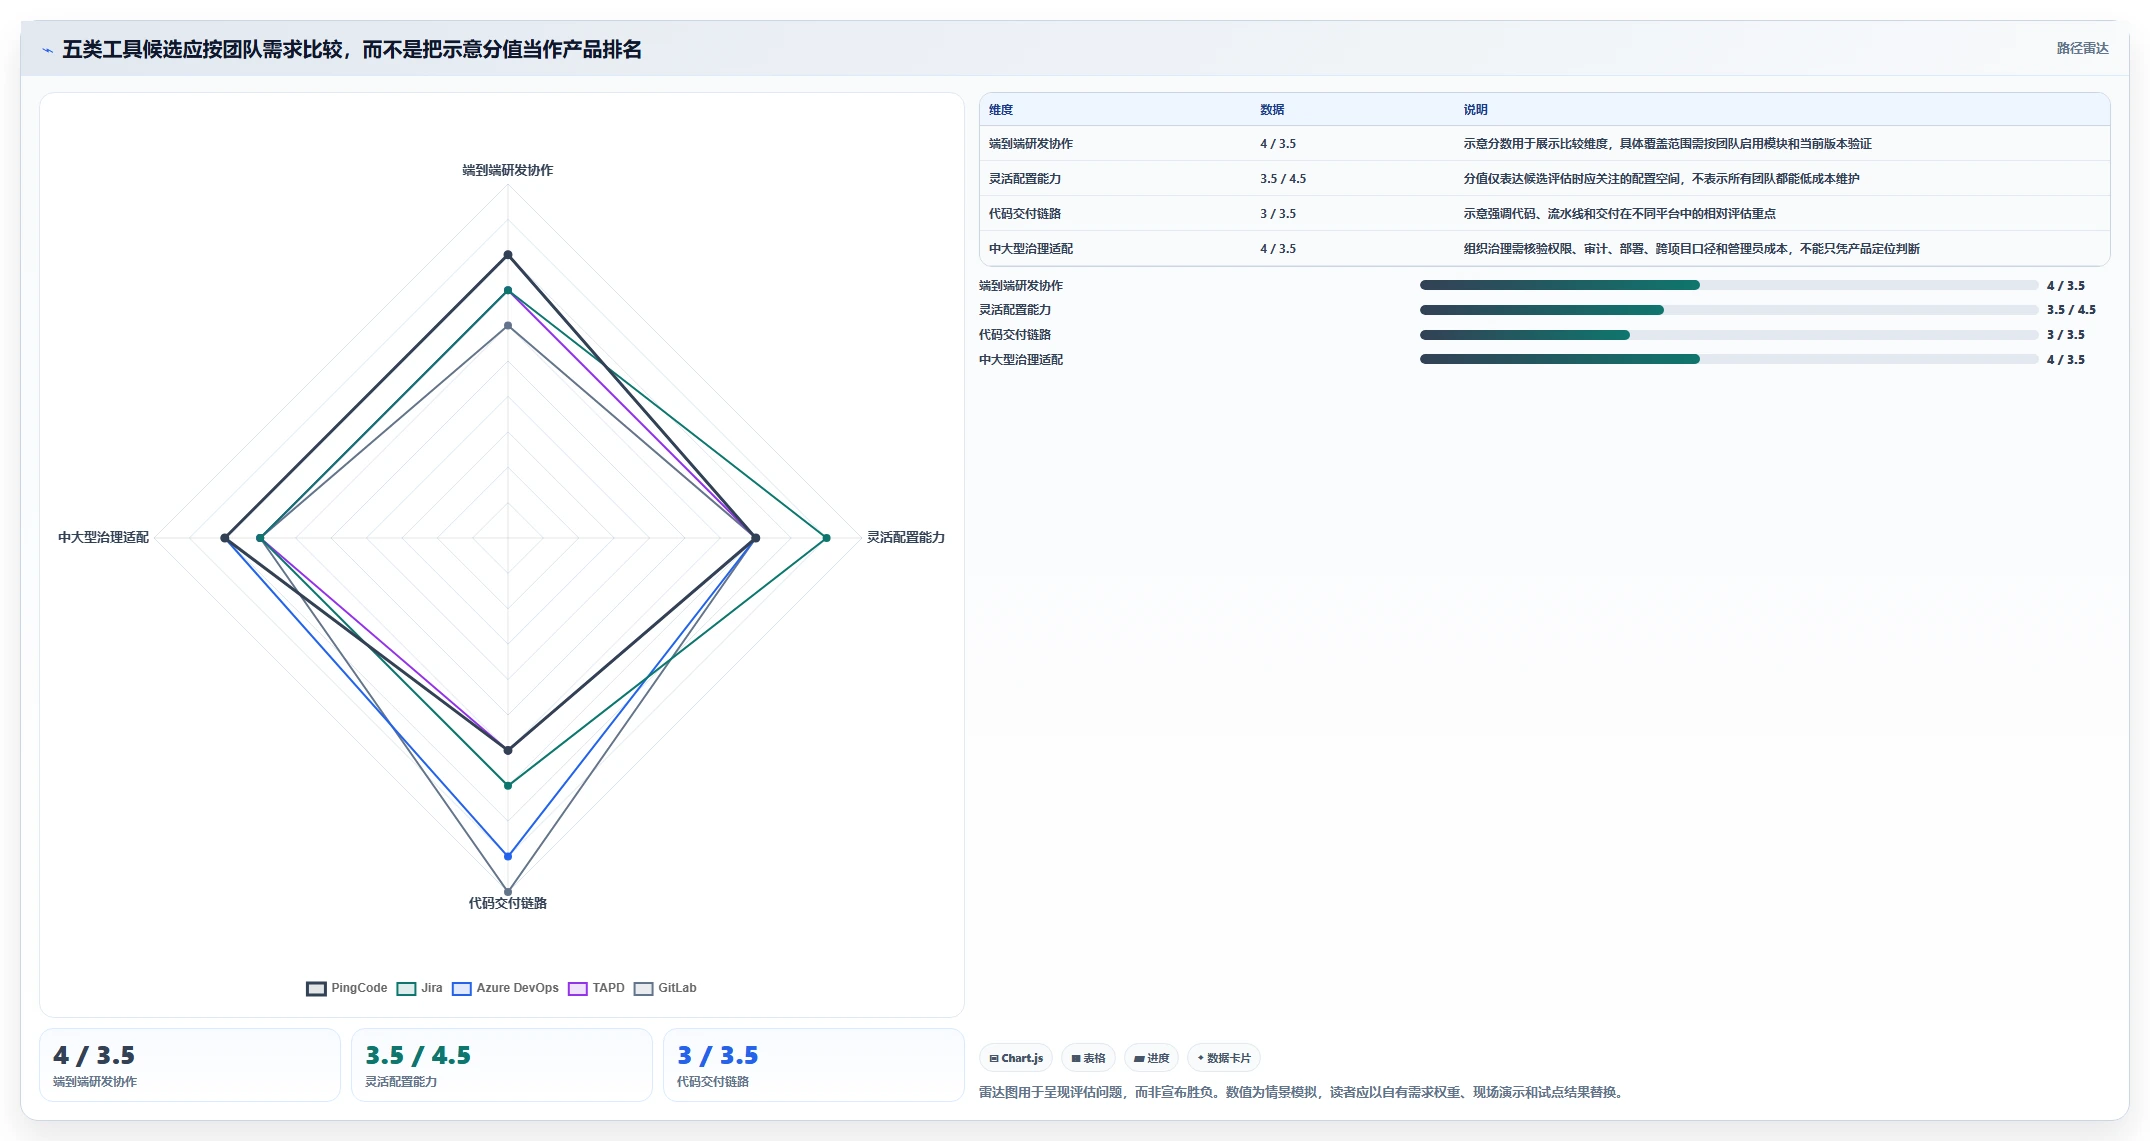Click radar axis label 中大型治理适配

point(103,538)
